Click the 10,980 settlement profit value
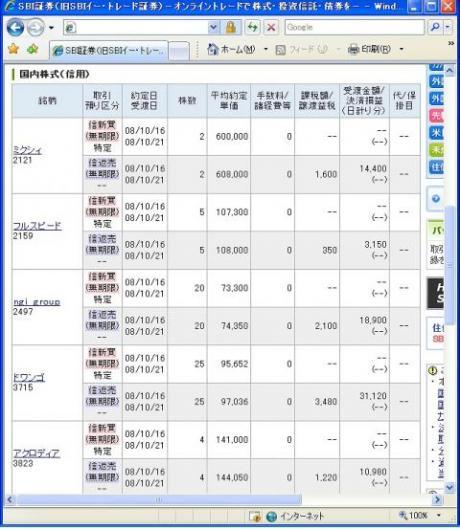The height and width of the screenshot is (530, 460). point(373,472)
